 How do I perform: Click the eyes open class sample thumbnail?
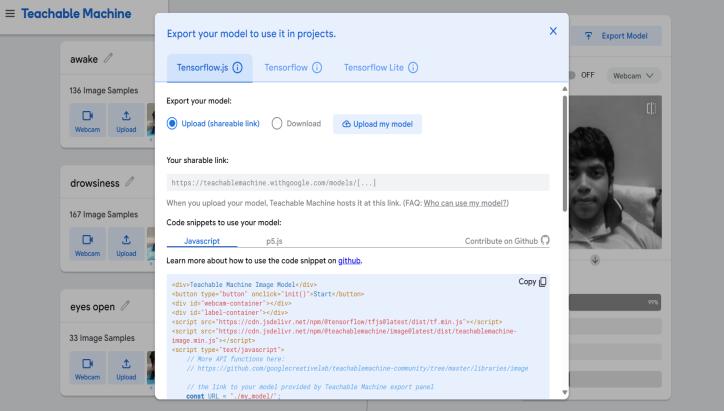tap(151, 368)
